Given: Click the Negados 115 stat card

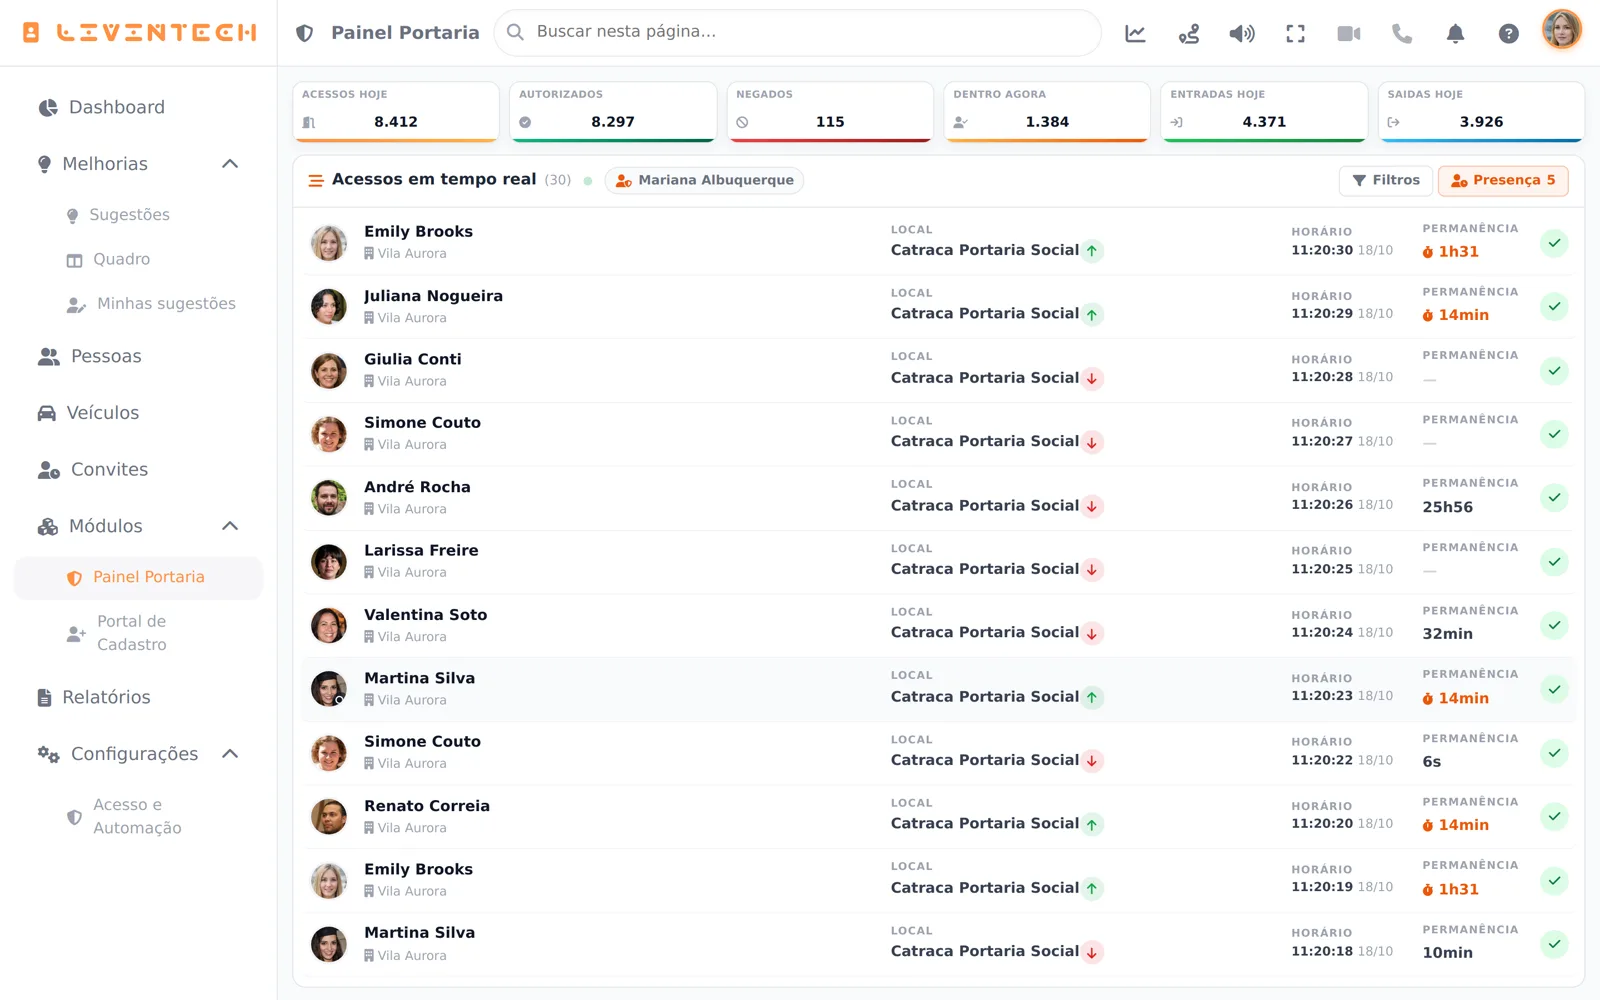Looking at the screenshot, I should tap(830, 111).
